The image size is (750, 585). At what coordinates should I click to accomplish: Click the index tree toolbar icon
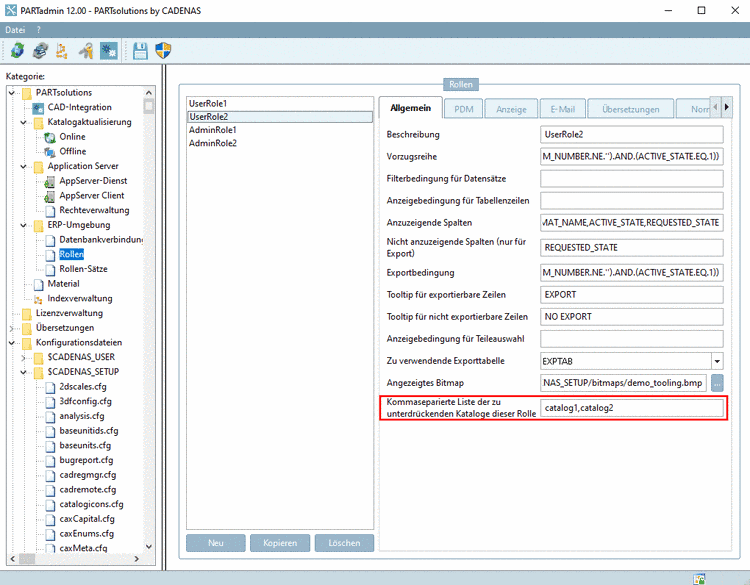tap(62, 51)
